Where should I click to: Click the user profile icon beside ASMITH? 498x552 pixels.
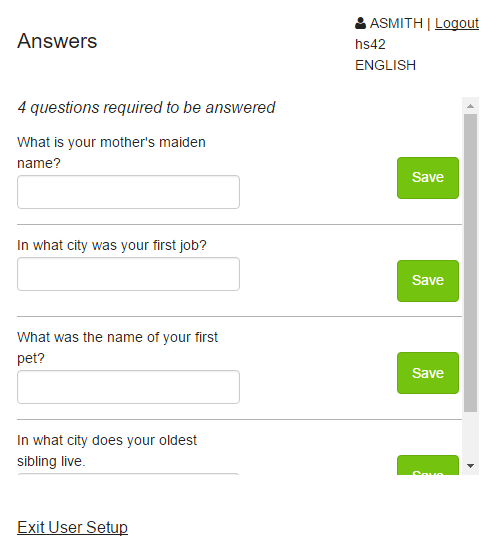click(x=360, y=23)
